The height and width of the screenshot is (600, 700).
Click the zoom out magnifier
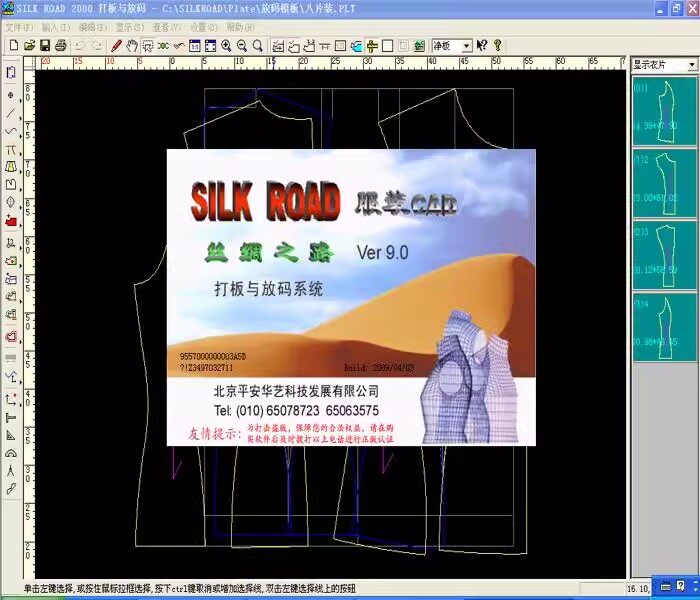(x=242, y=46)
